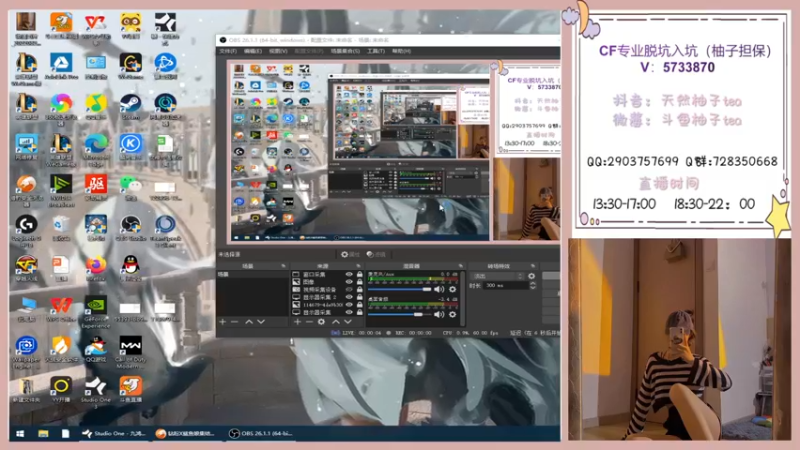Screen dimensions: 800x450
Task: Click the 滤镜 filters button
Action: pos(376,254)
